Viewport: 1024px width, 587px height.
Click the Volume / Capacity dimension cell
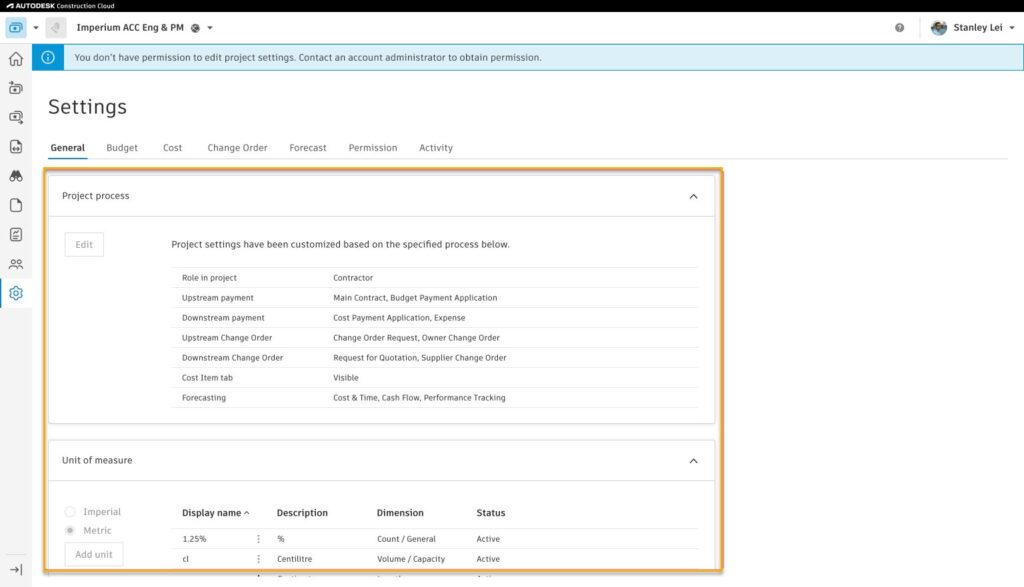[411, 559]
